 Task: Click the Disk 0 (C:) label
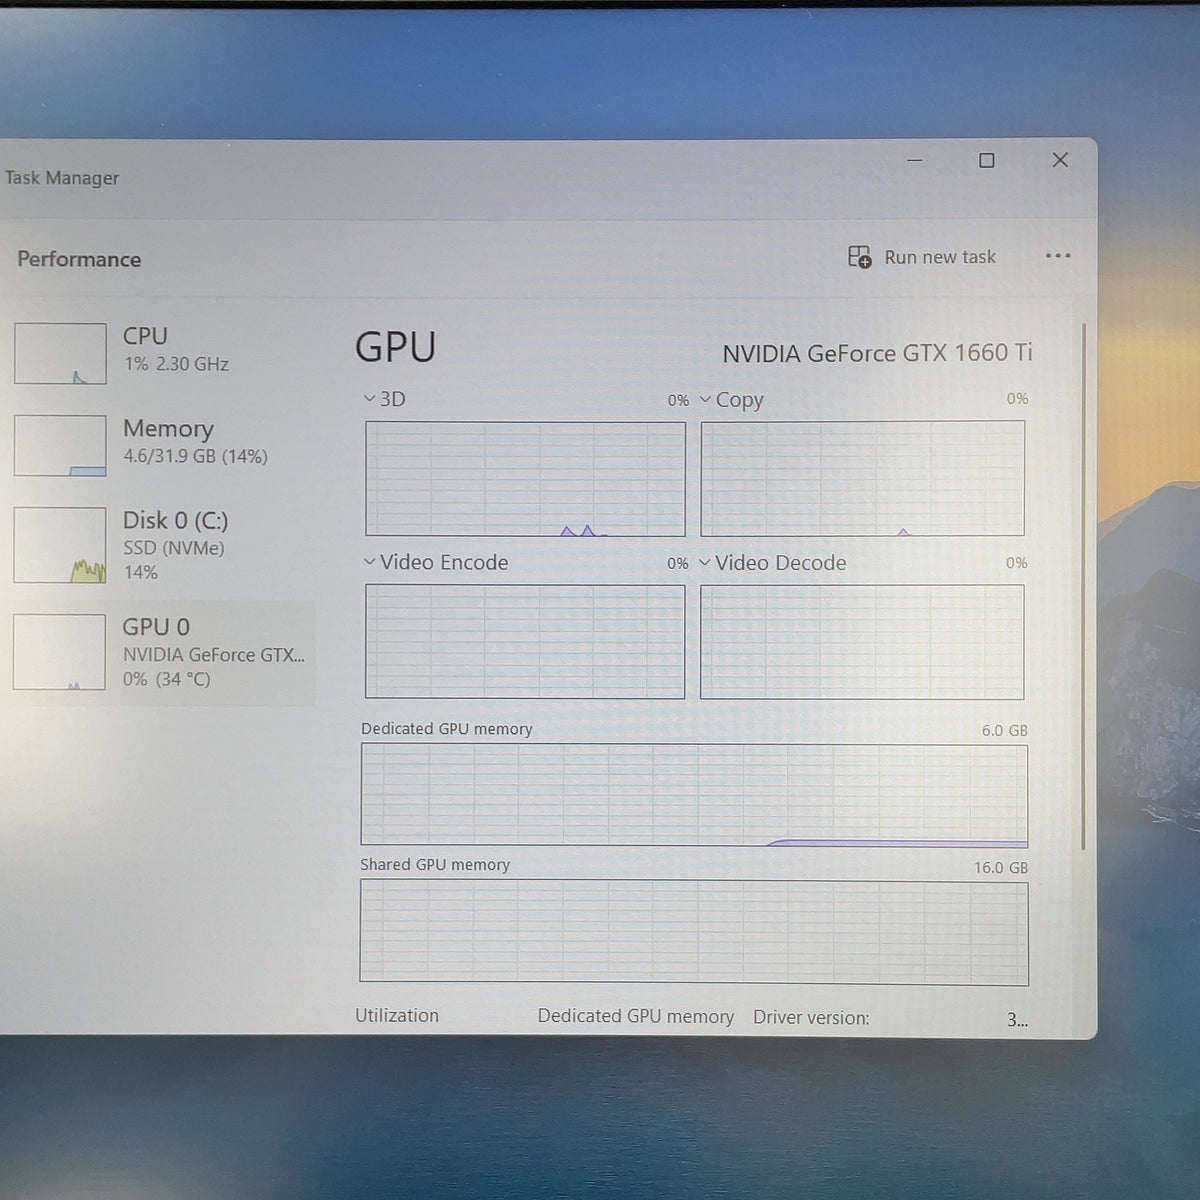(x=175, y=520)
